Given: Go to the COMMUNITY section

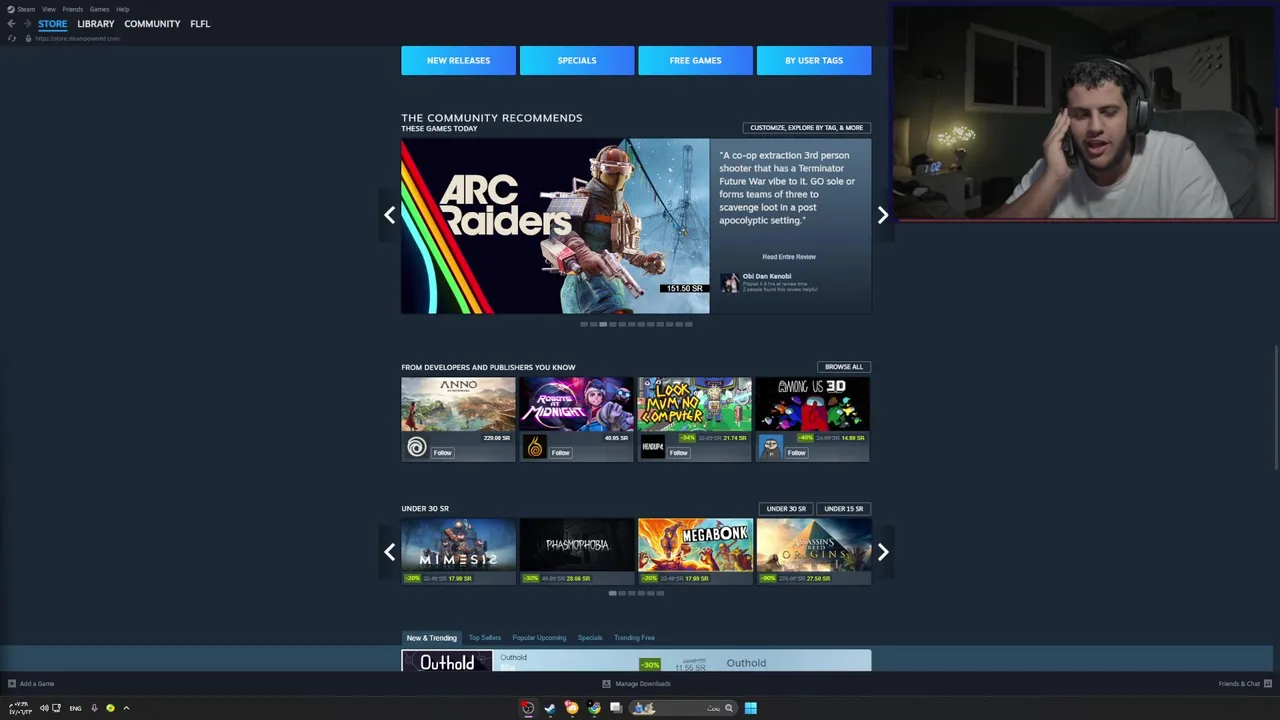Looking at the screenshot, I should pos(152,24).
